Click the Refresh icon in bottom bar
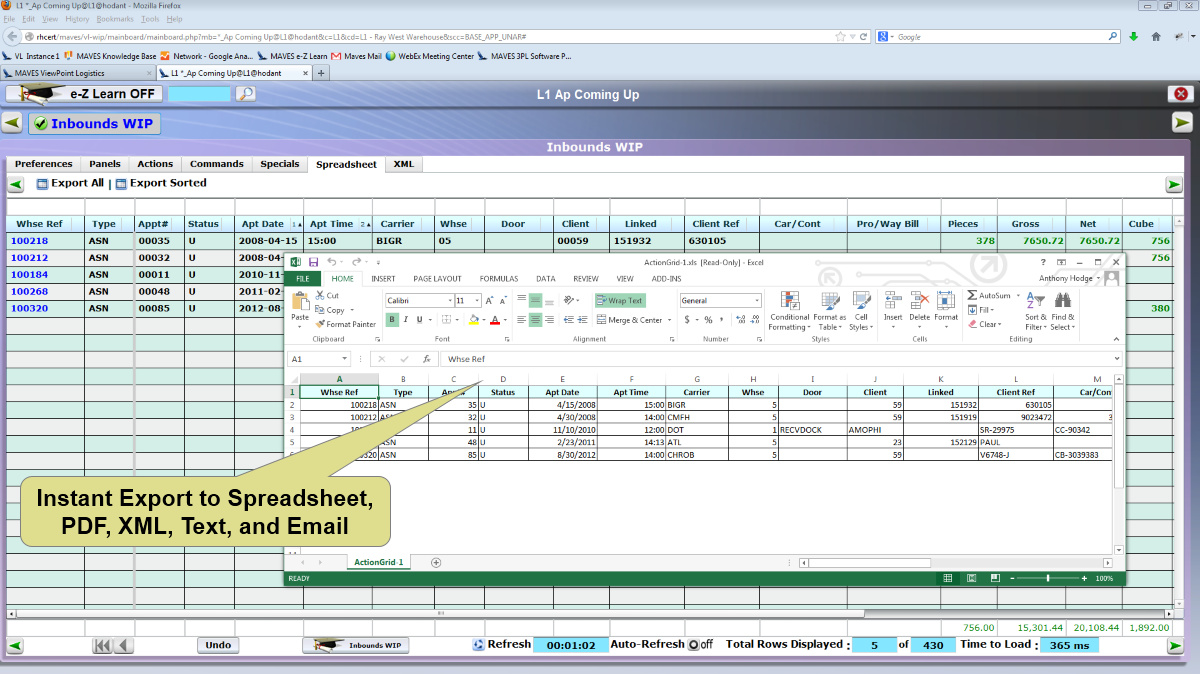This screenshot has width=1200, height=674. coord(478,645)
